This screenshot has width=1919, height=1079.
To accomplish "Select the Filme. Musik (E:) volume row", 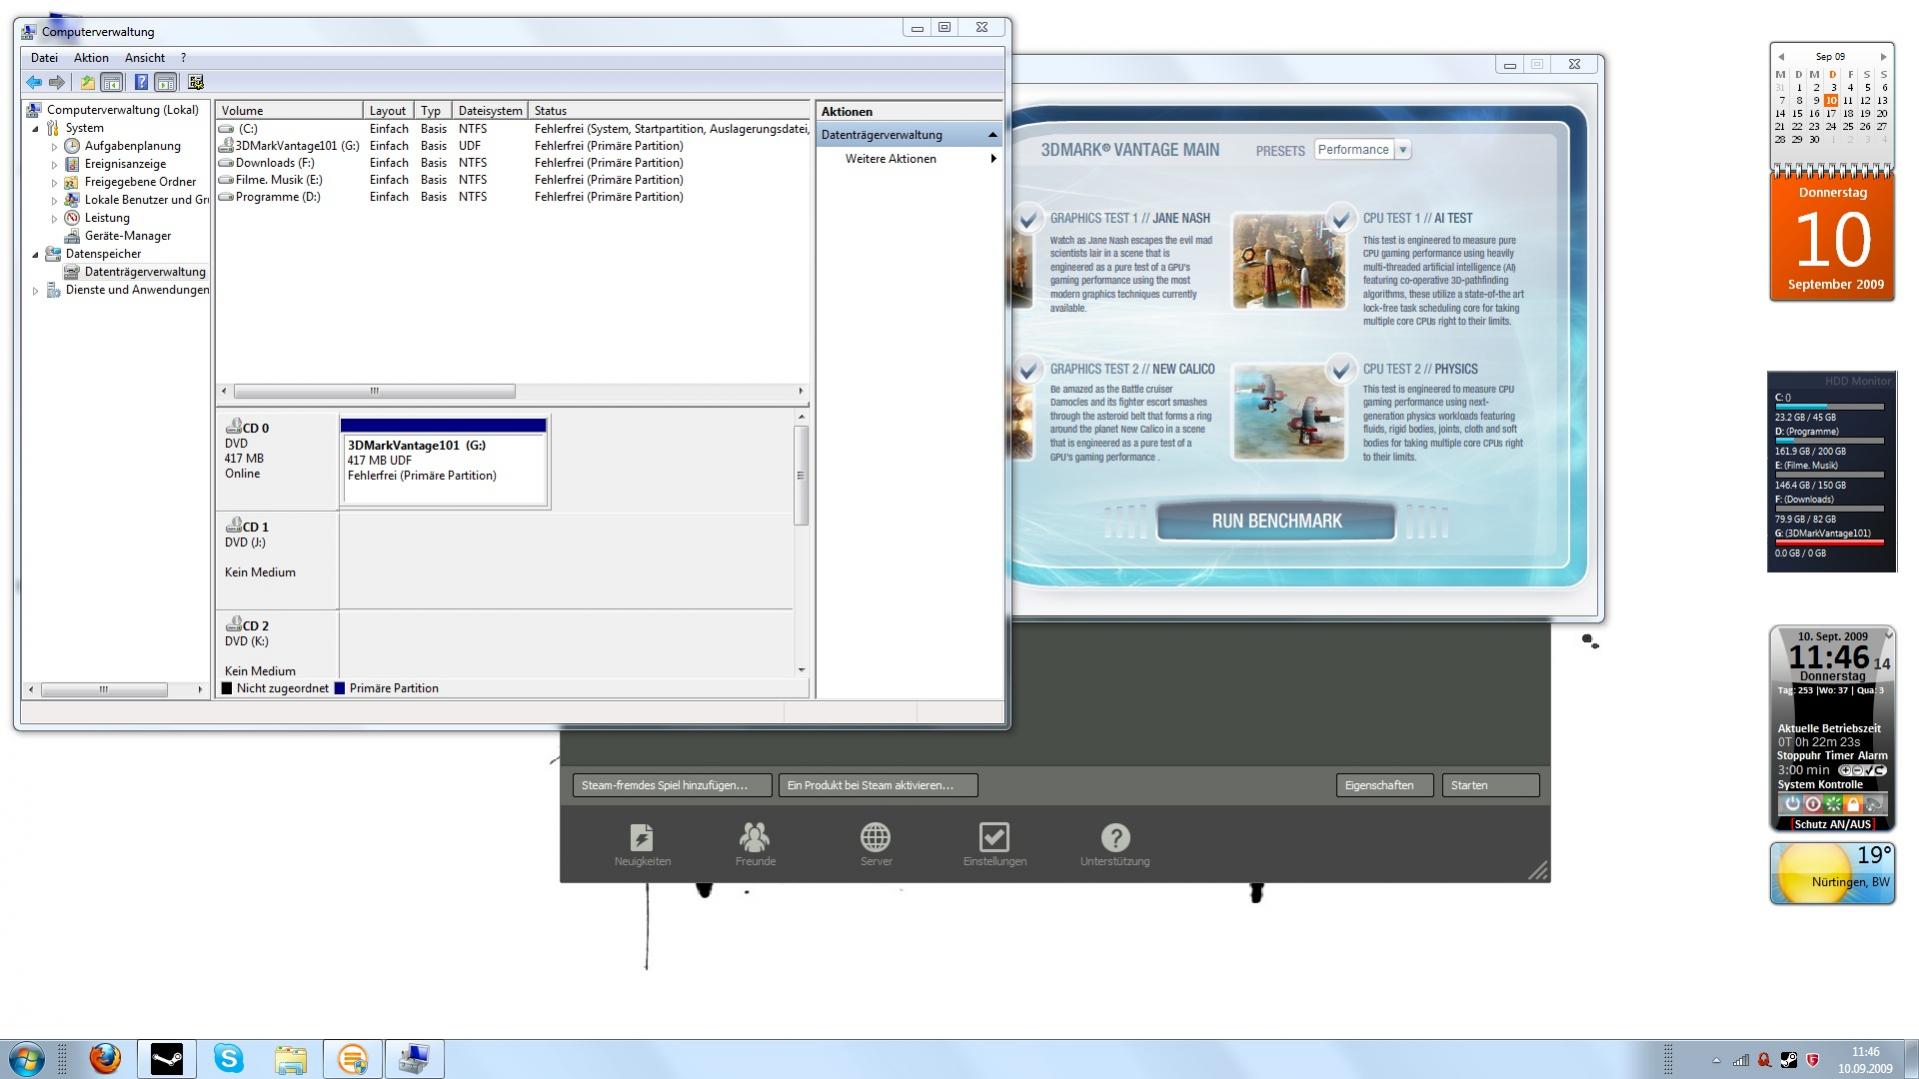I will click(512, 180).
